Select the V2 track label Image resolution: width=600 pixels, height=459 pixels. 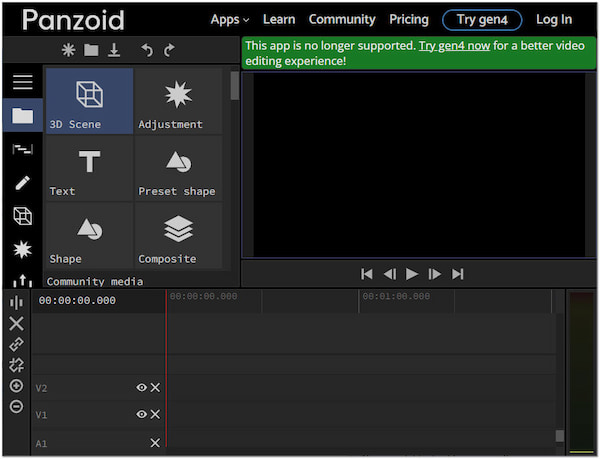(x=41, y=388)
